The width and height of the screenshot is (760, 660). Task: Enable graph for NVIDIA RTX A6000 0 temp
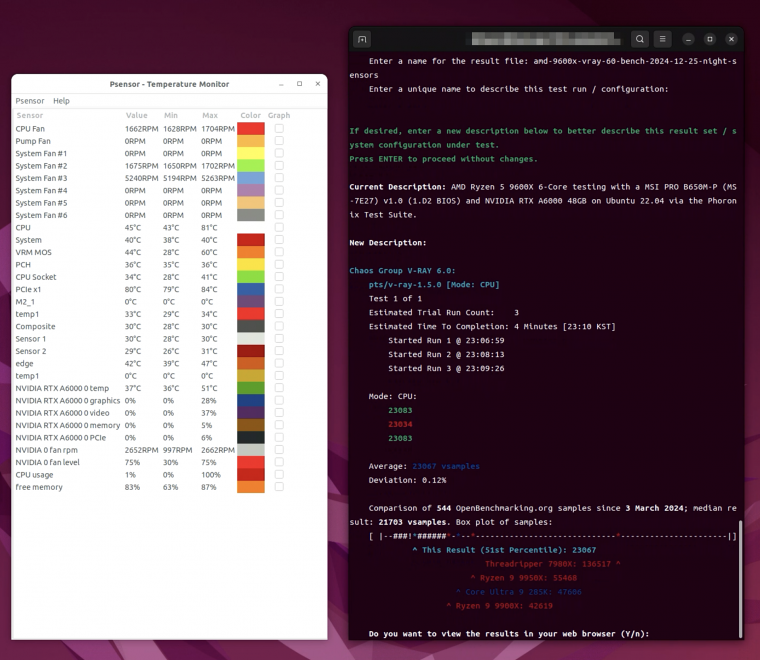(x=279, y=388)
